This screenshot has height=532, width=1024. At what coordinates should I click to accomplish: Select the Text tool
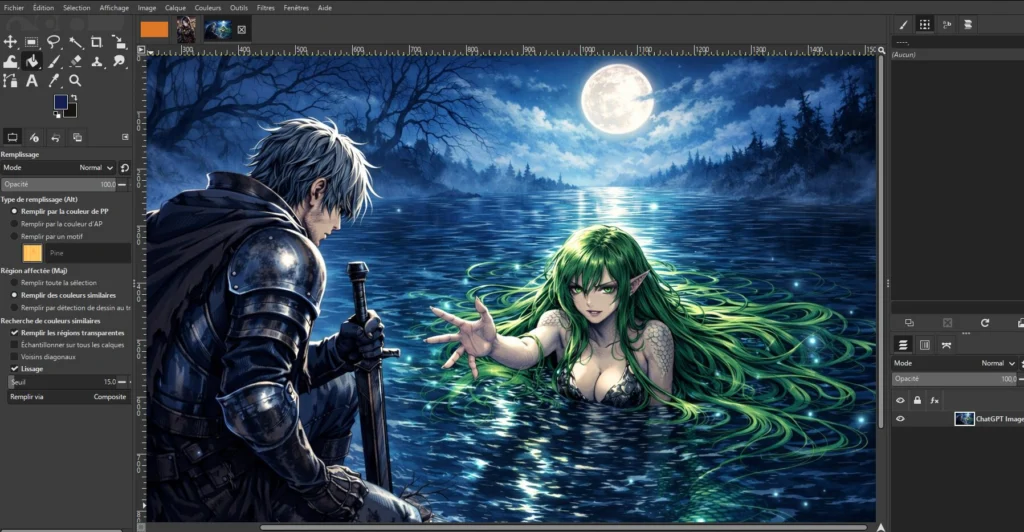coord(32,80)
